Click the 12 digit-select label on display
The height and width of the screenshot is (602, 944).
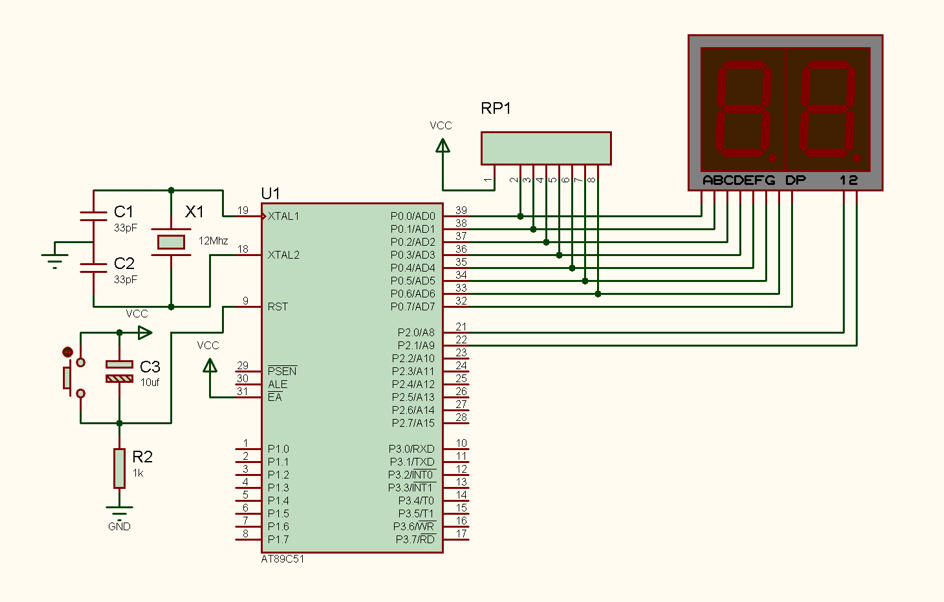[848, 180]
